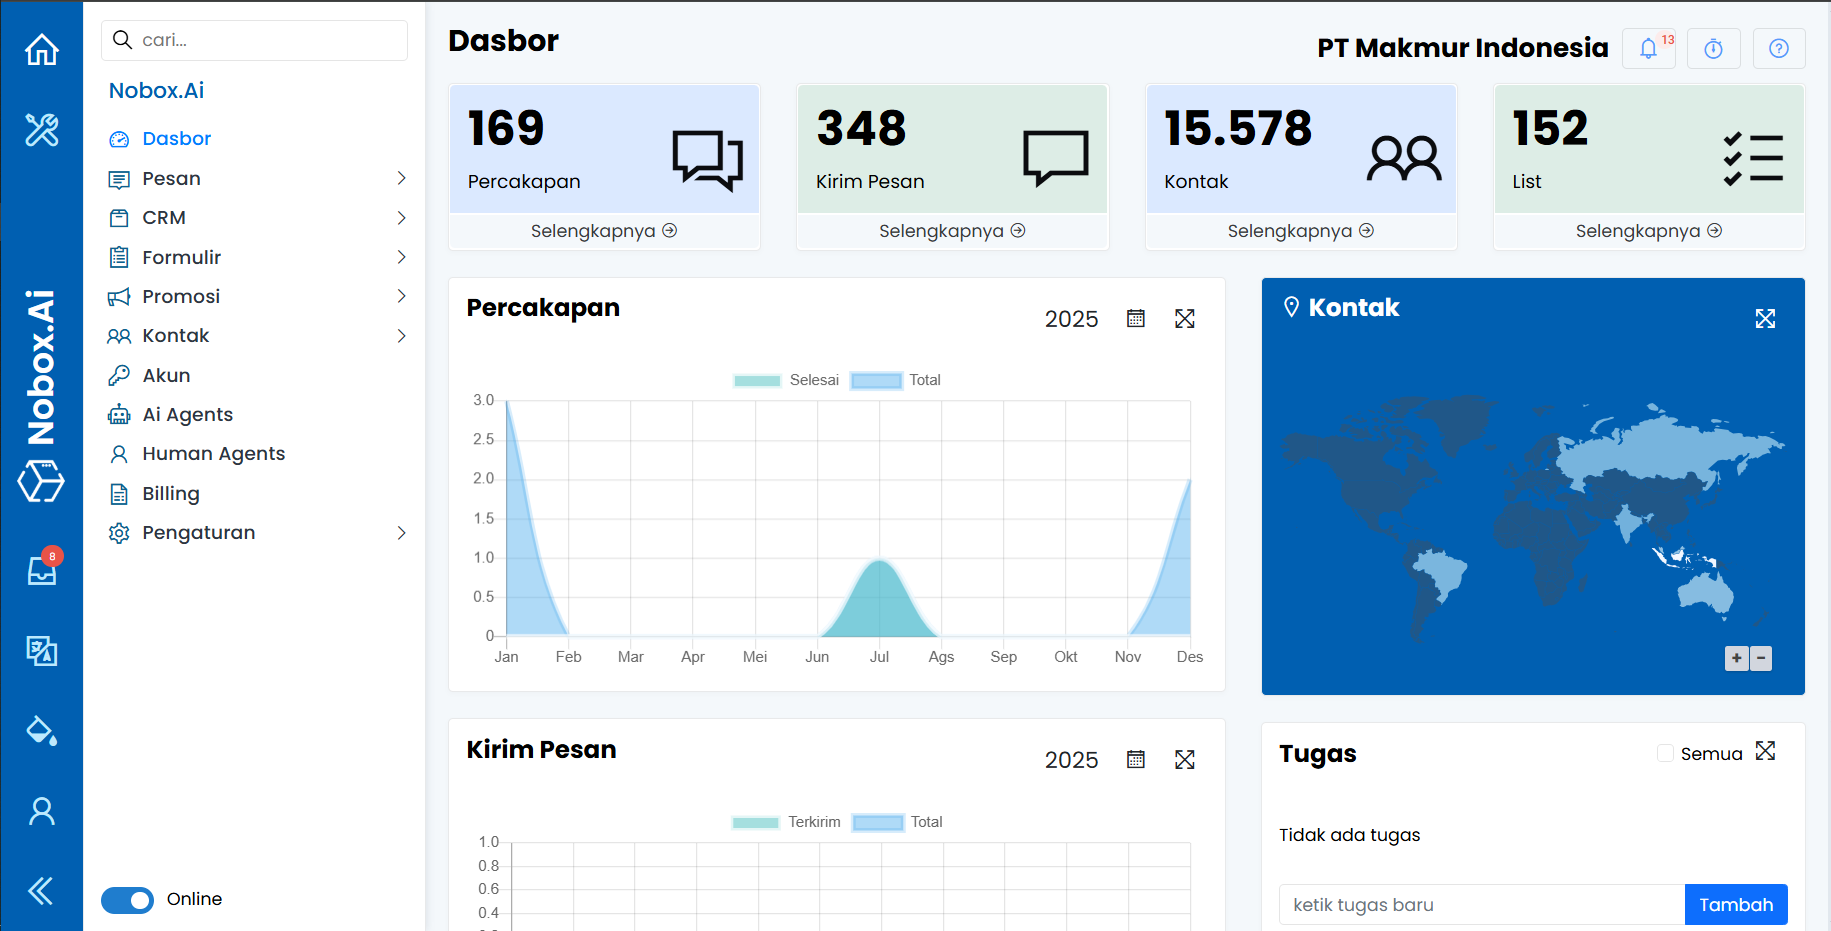1831x931 pixels.
Task: Collapse sidebar using the double-arrow icon
Action: 41,890
